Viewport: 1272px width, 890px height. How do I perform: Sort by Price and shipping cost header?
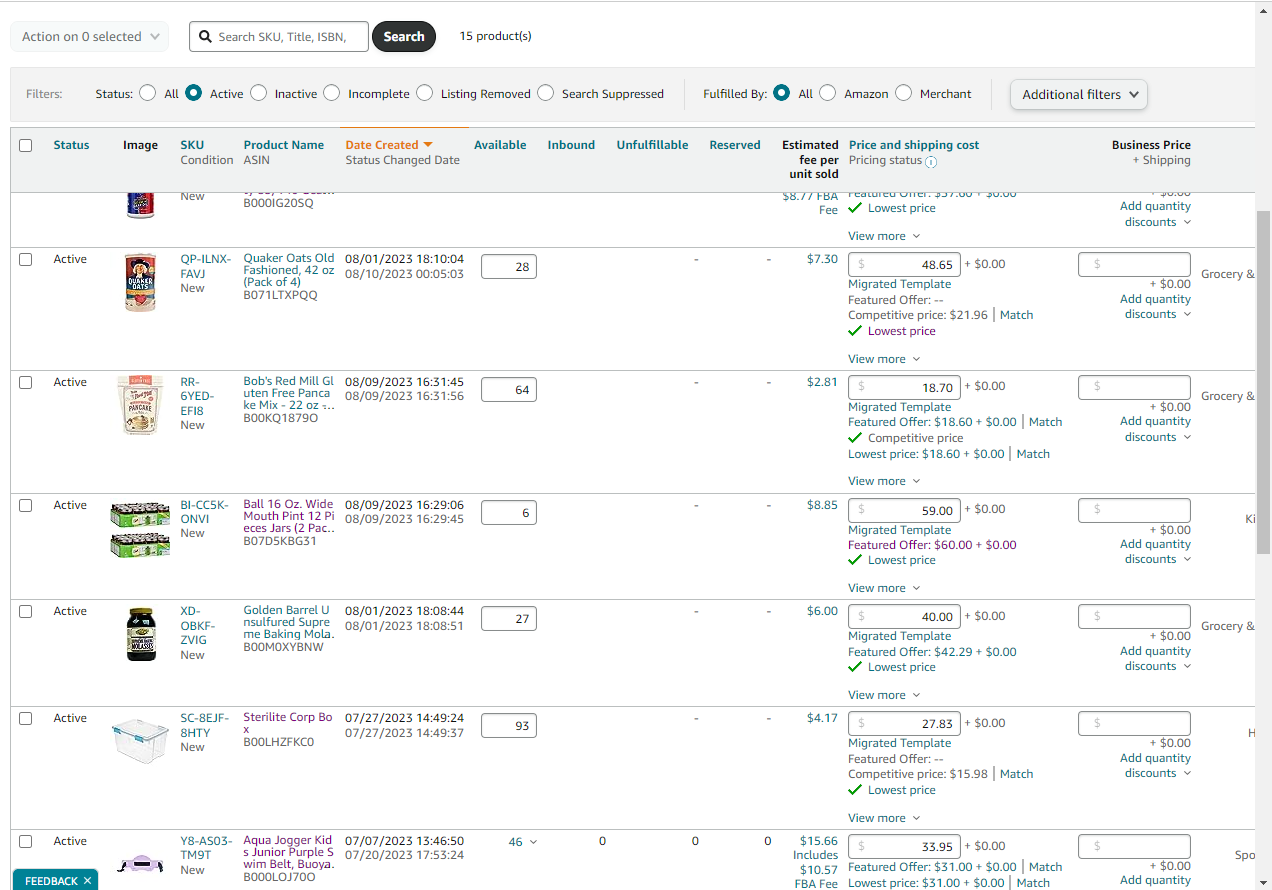point(914,145)
